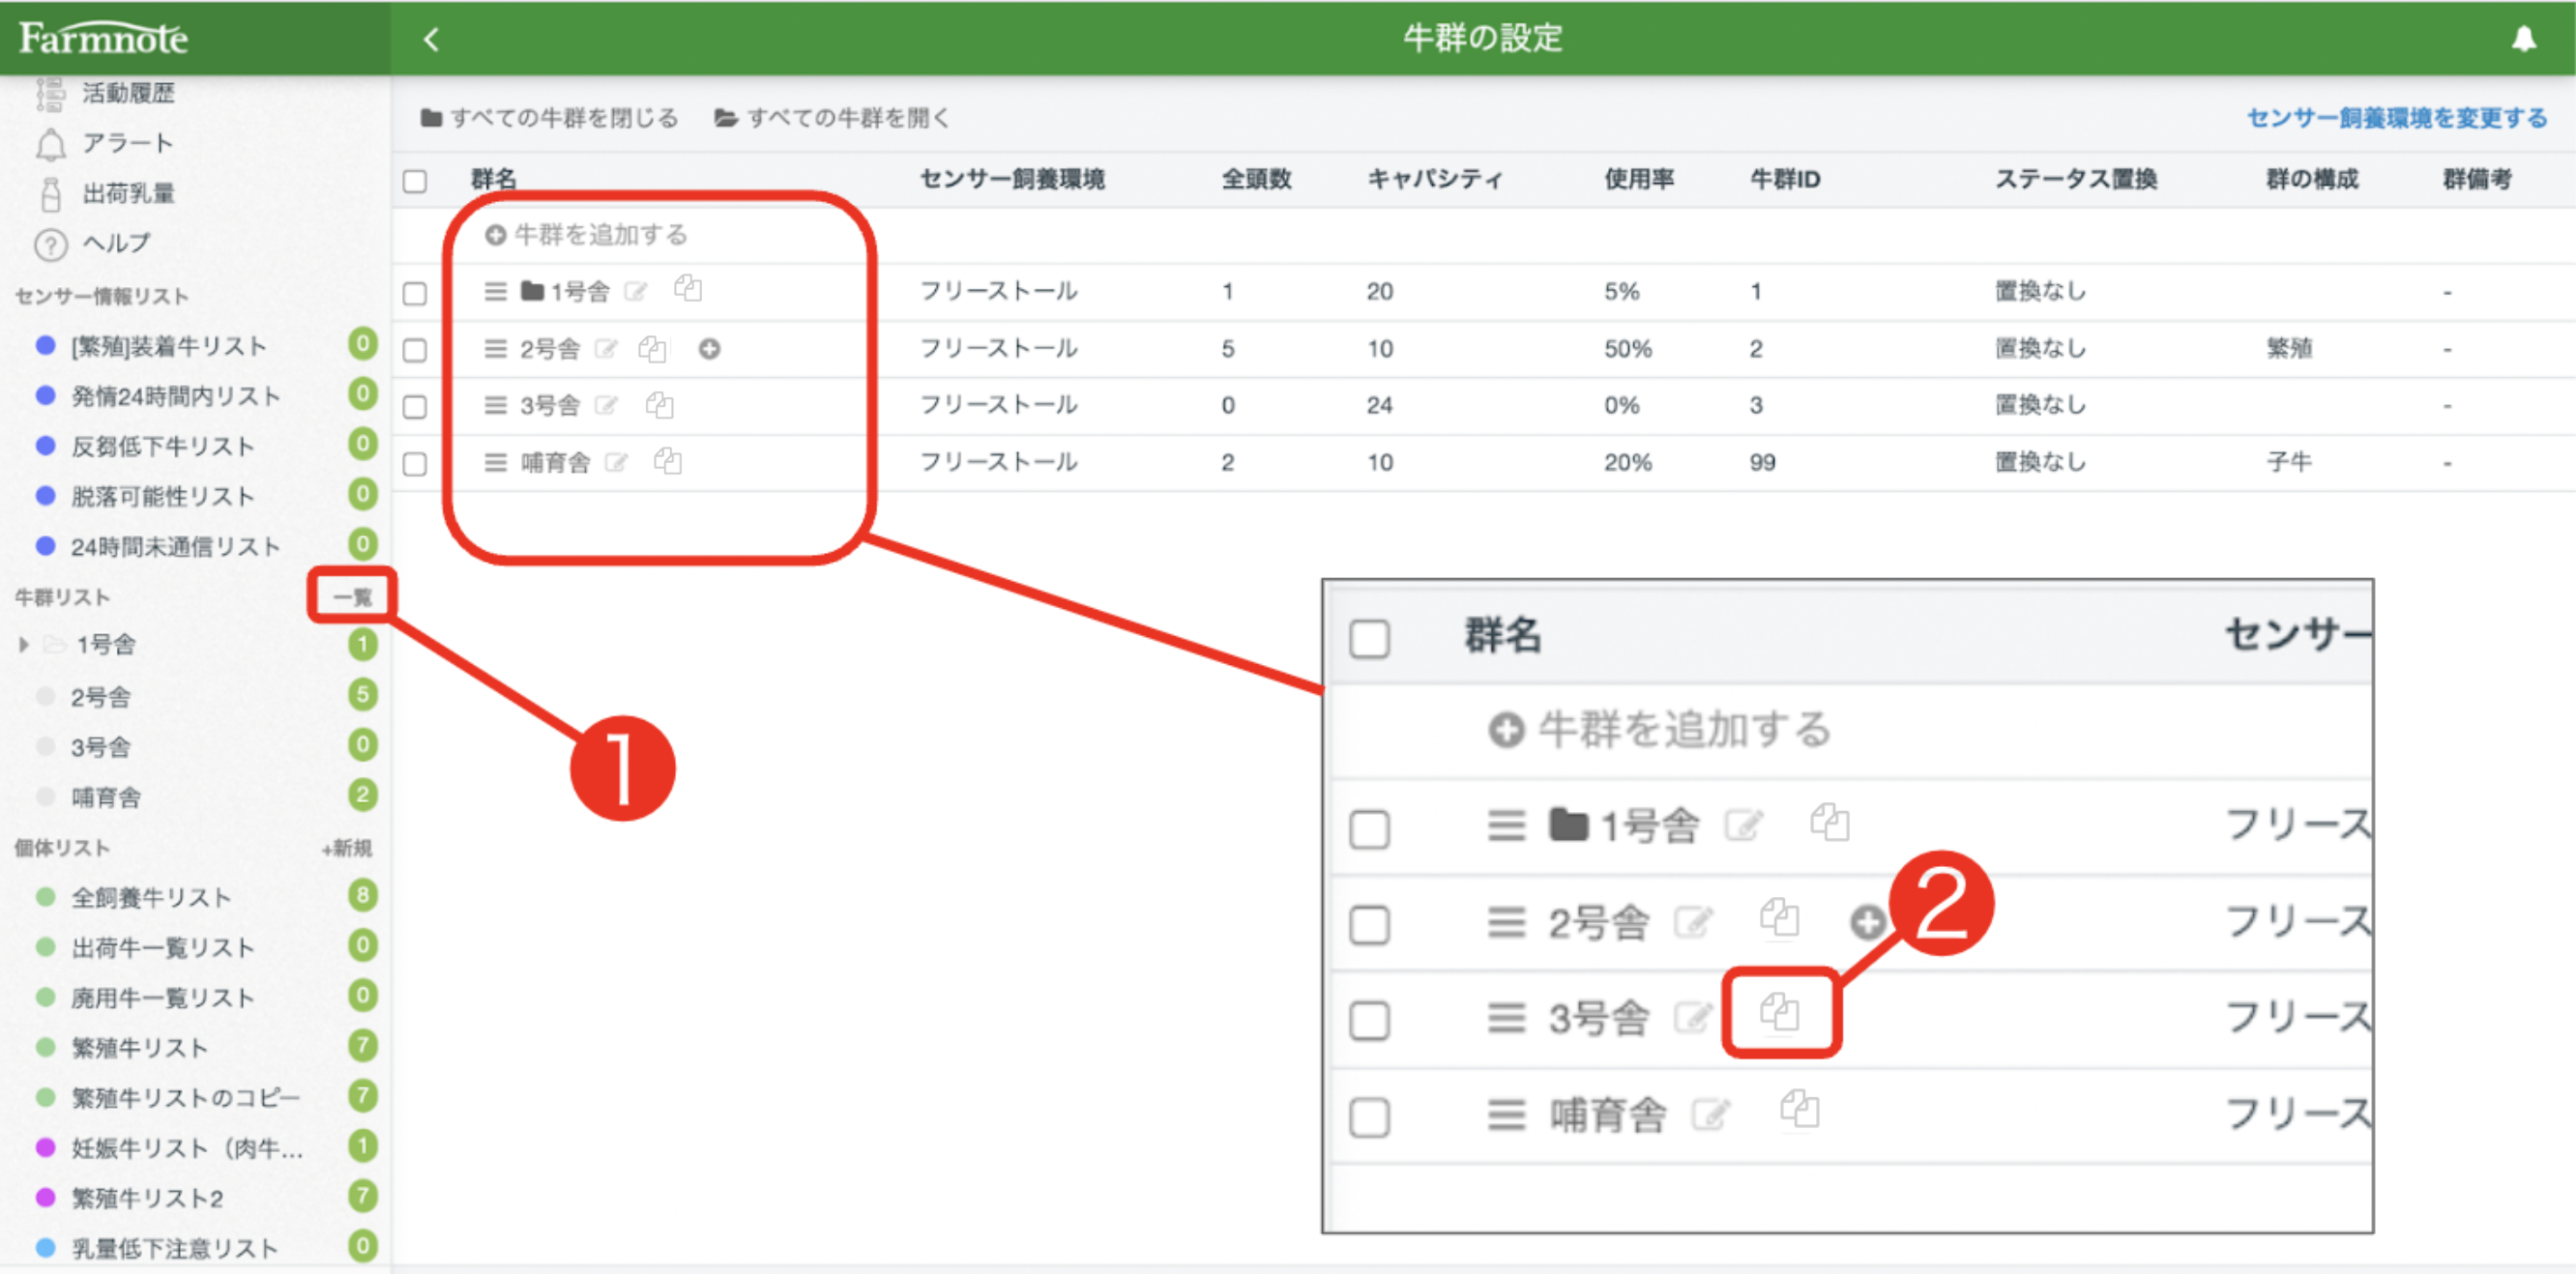Open notifications bell icon

coord(2524,39)
